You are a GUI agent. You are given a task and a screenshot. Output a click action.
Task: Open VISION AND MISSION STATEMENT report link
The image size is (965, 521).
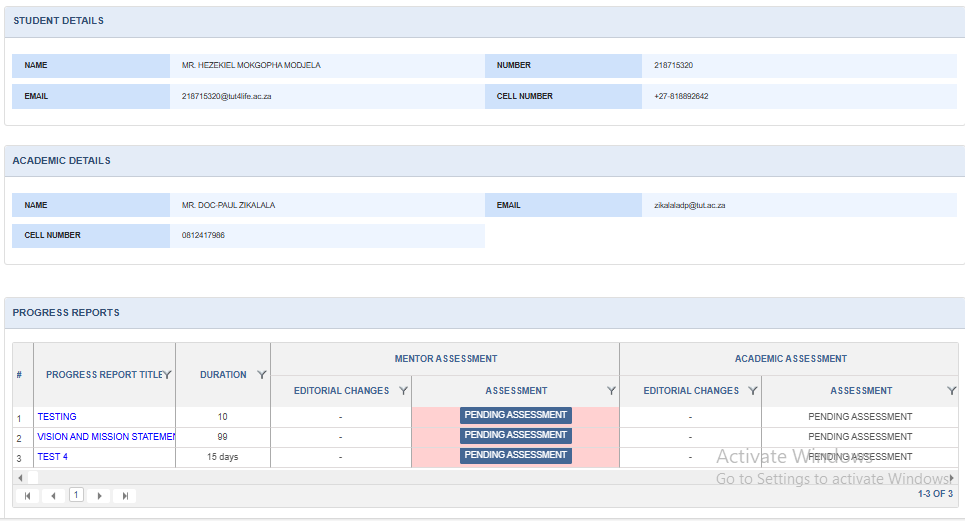click(106, 437)
